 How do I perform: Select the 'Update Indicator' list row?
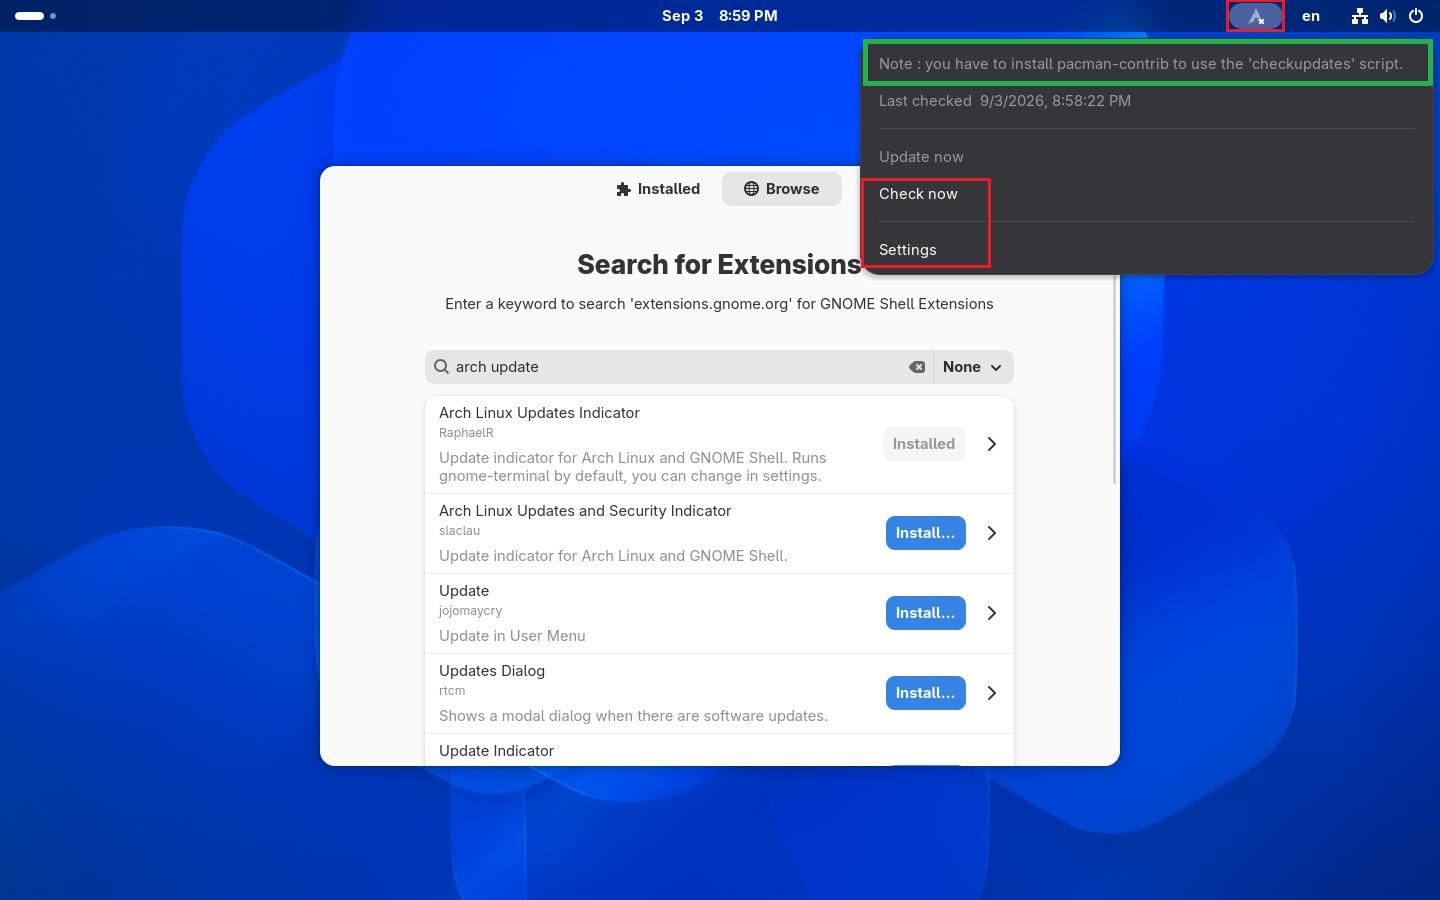[719, 750]
